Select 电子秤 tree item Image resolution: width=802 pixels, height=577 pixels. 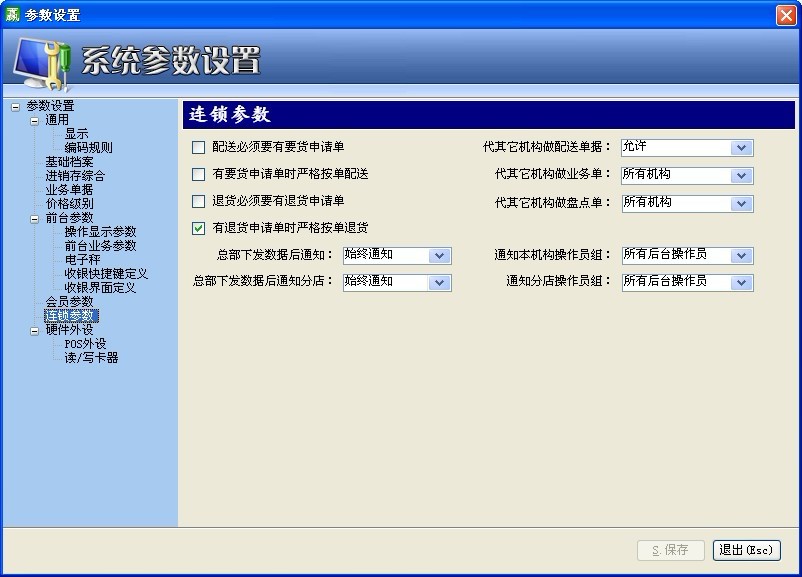point(82,259)
